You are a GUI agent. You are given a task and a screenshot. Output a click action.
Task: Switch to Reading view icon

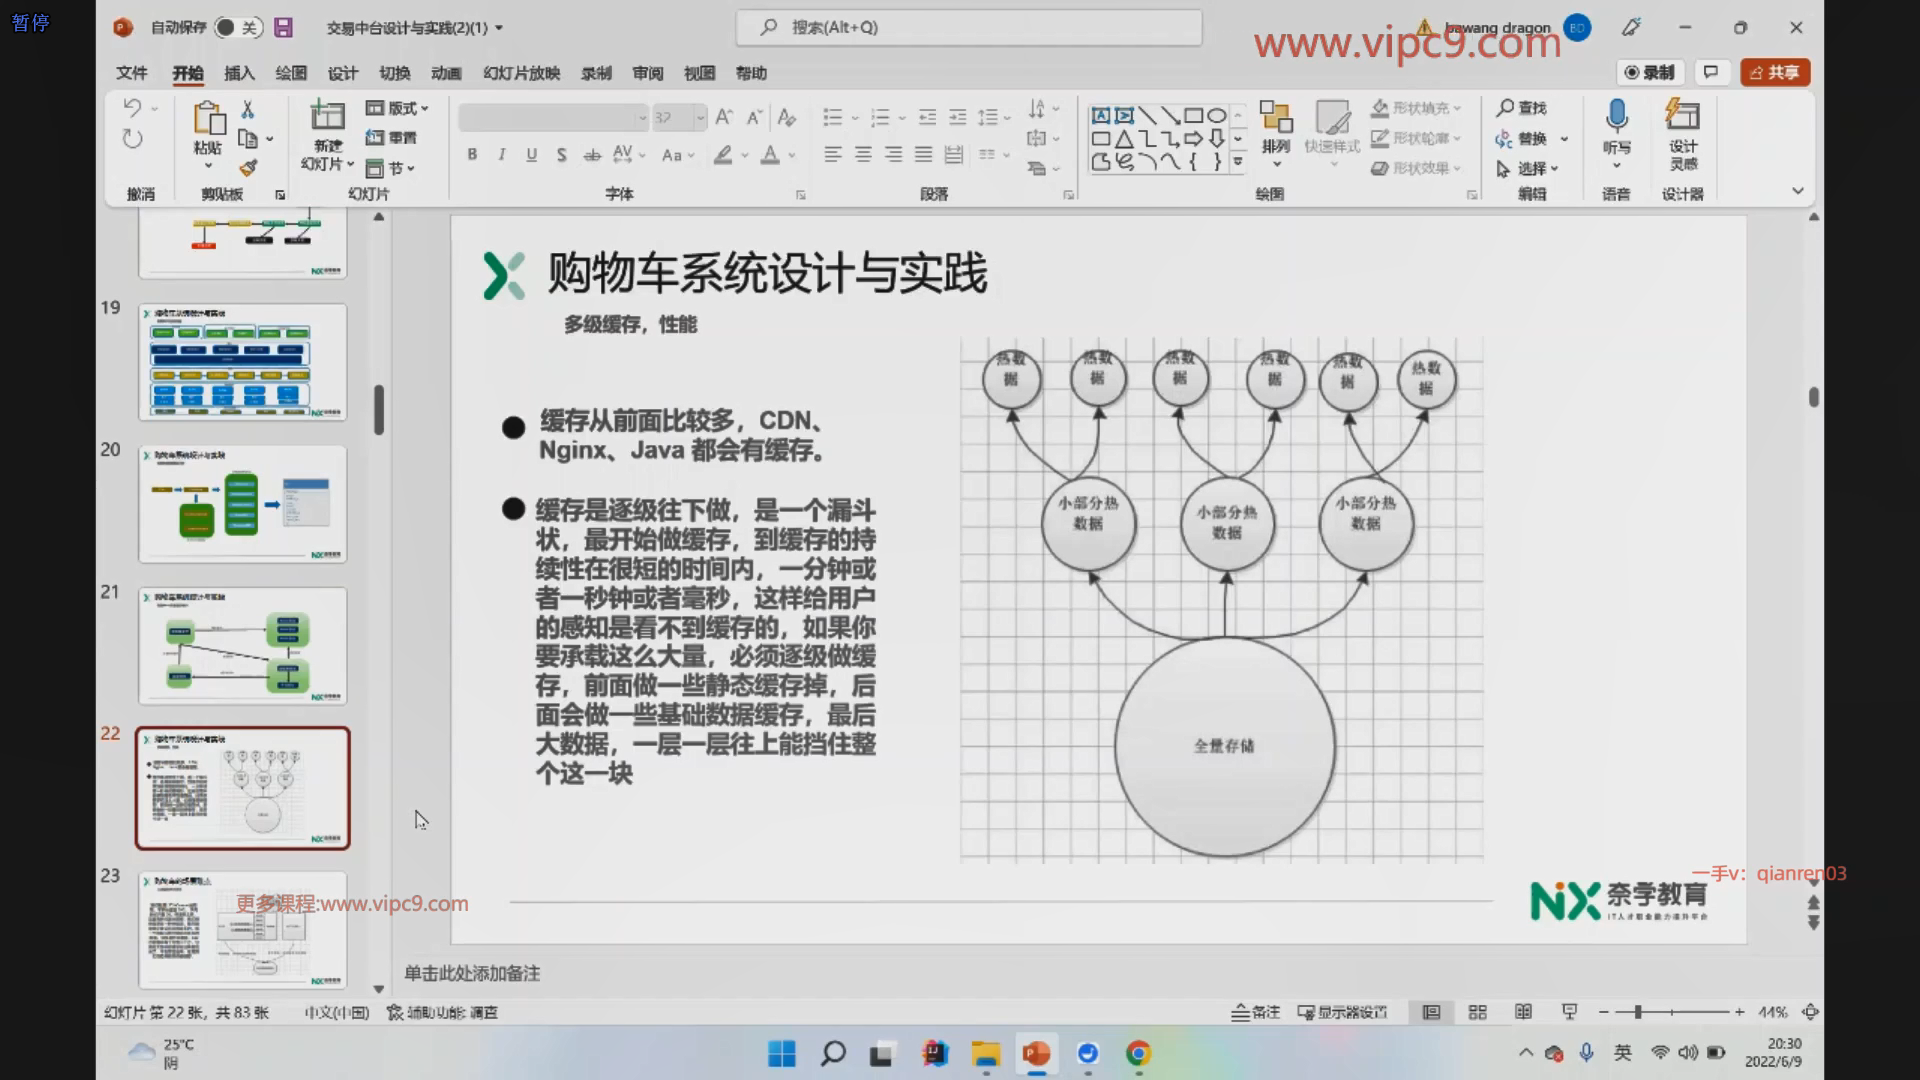click(1523, 1012)
